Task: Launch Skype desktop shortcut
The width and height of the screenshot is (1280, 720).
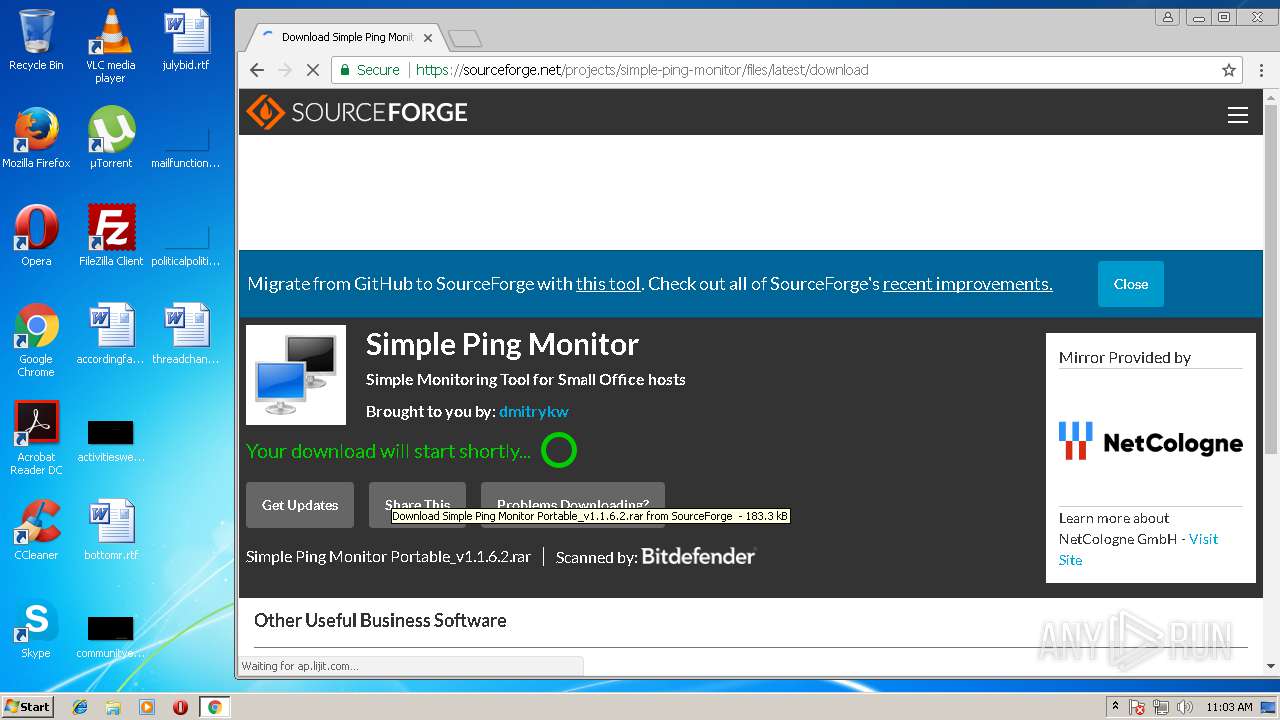Action: point(36,628)
